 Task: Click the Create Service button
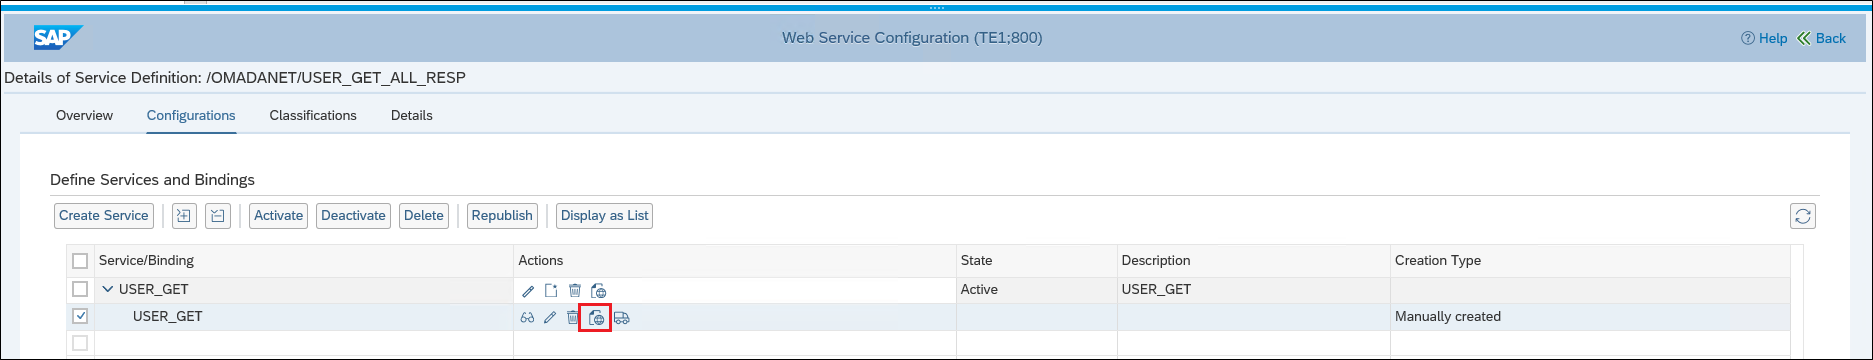point(104,215)
